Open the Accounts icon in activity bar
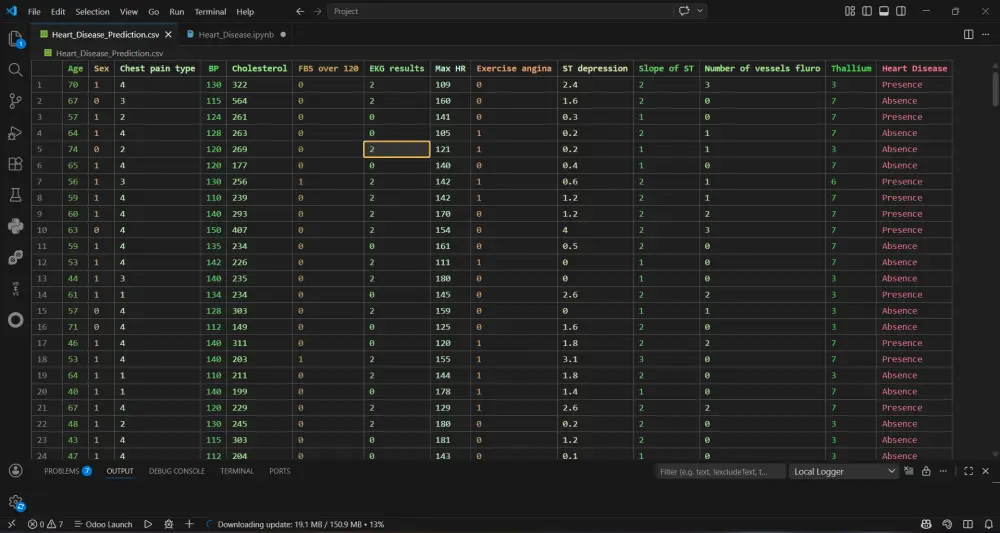 15,471
